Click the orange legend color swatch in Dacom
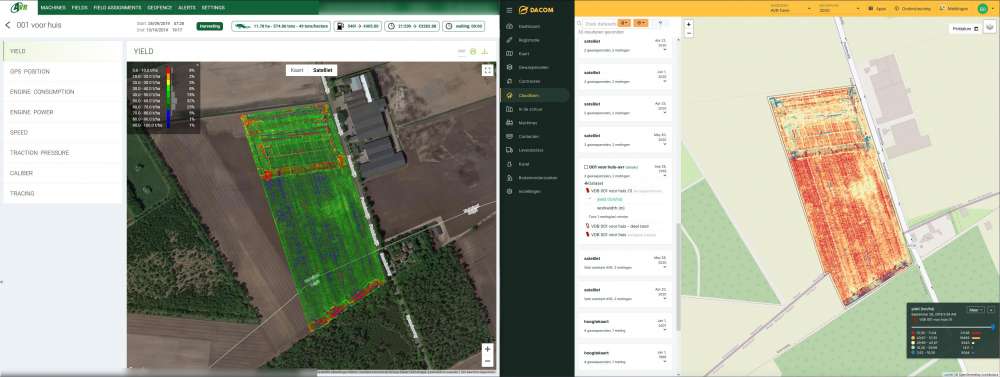Screen dimensions: 1000x377 pos(913,337)
